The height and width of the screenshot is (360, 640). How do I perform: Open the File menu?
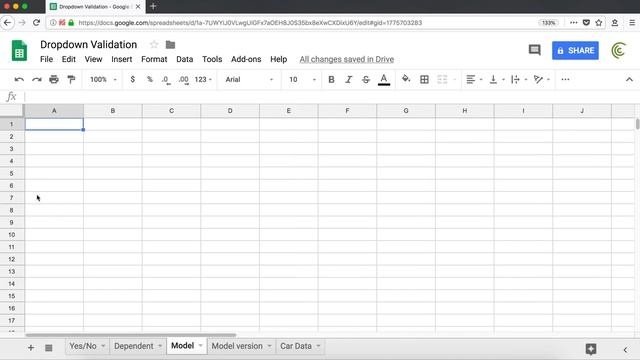tap(47, 59)
